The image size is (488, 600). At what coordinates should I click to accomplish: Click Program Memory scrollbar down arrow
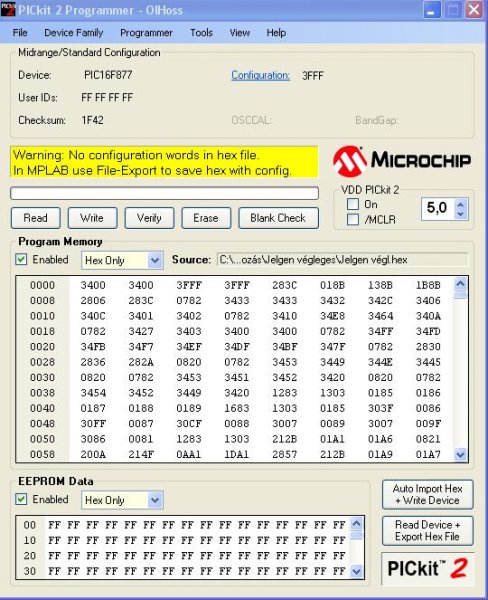point(460,455)
